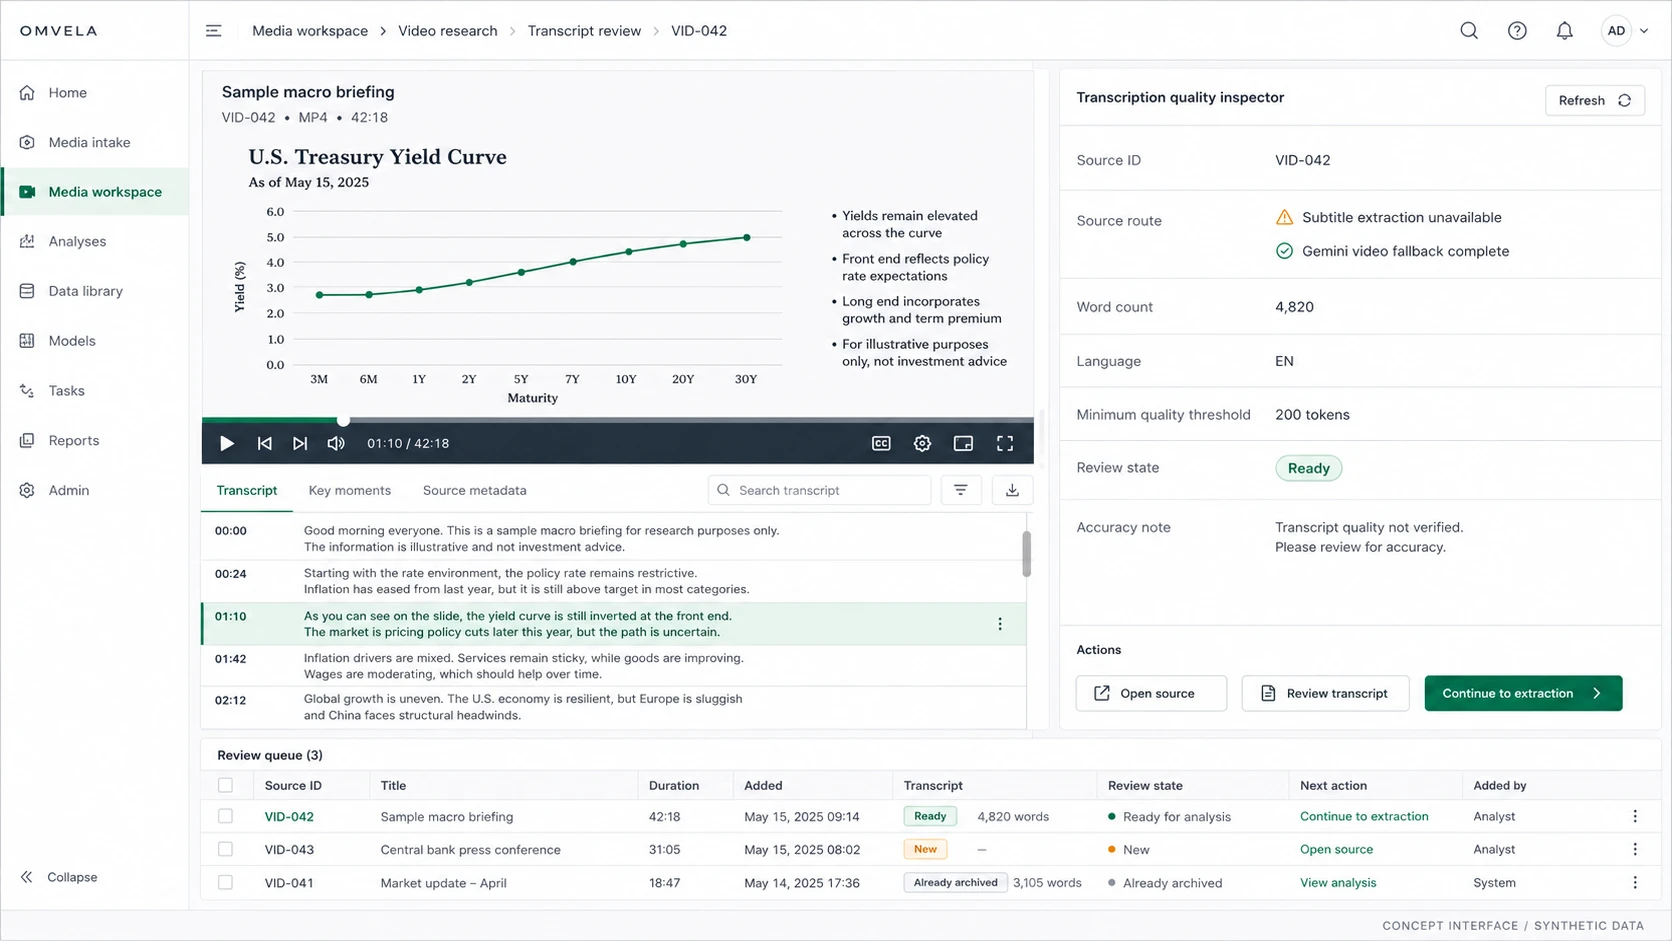
Task: Select the VID-042 row checkbox
Action: click(x=226, y=816)
